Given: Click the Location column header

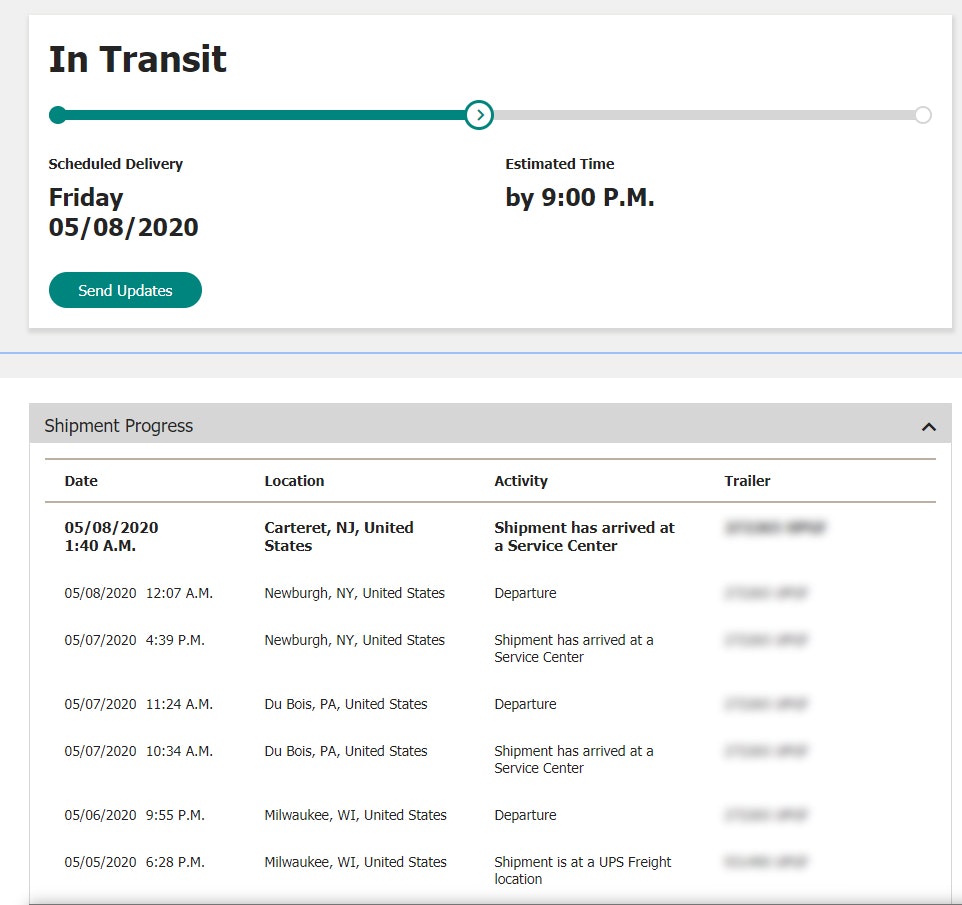Looking at the screenshot, I should pyautogui.click(x=294, y=481).
